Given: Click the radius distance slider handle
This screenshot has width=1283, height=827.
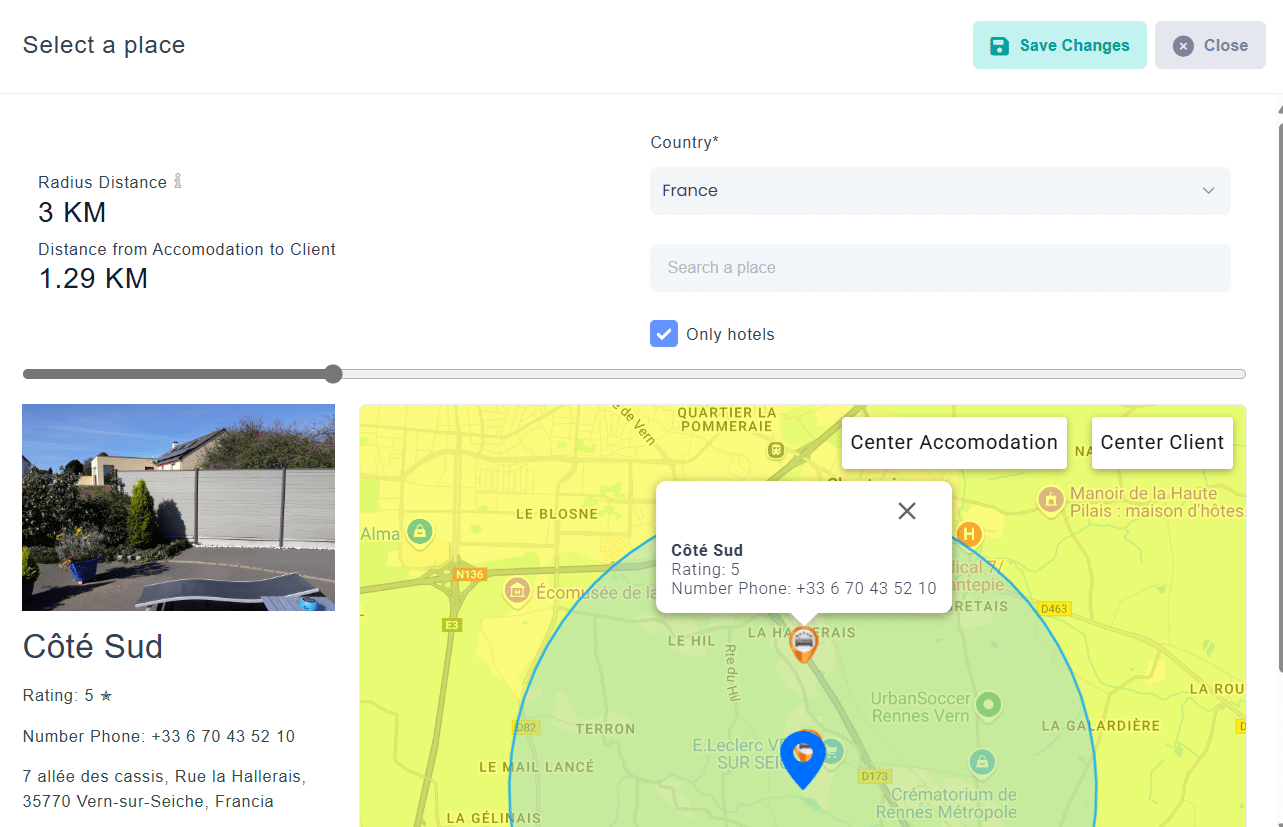Looking at the screenshot, I should 333,374.
